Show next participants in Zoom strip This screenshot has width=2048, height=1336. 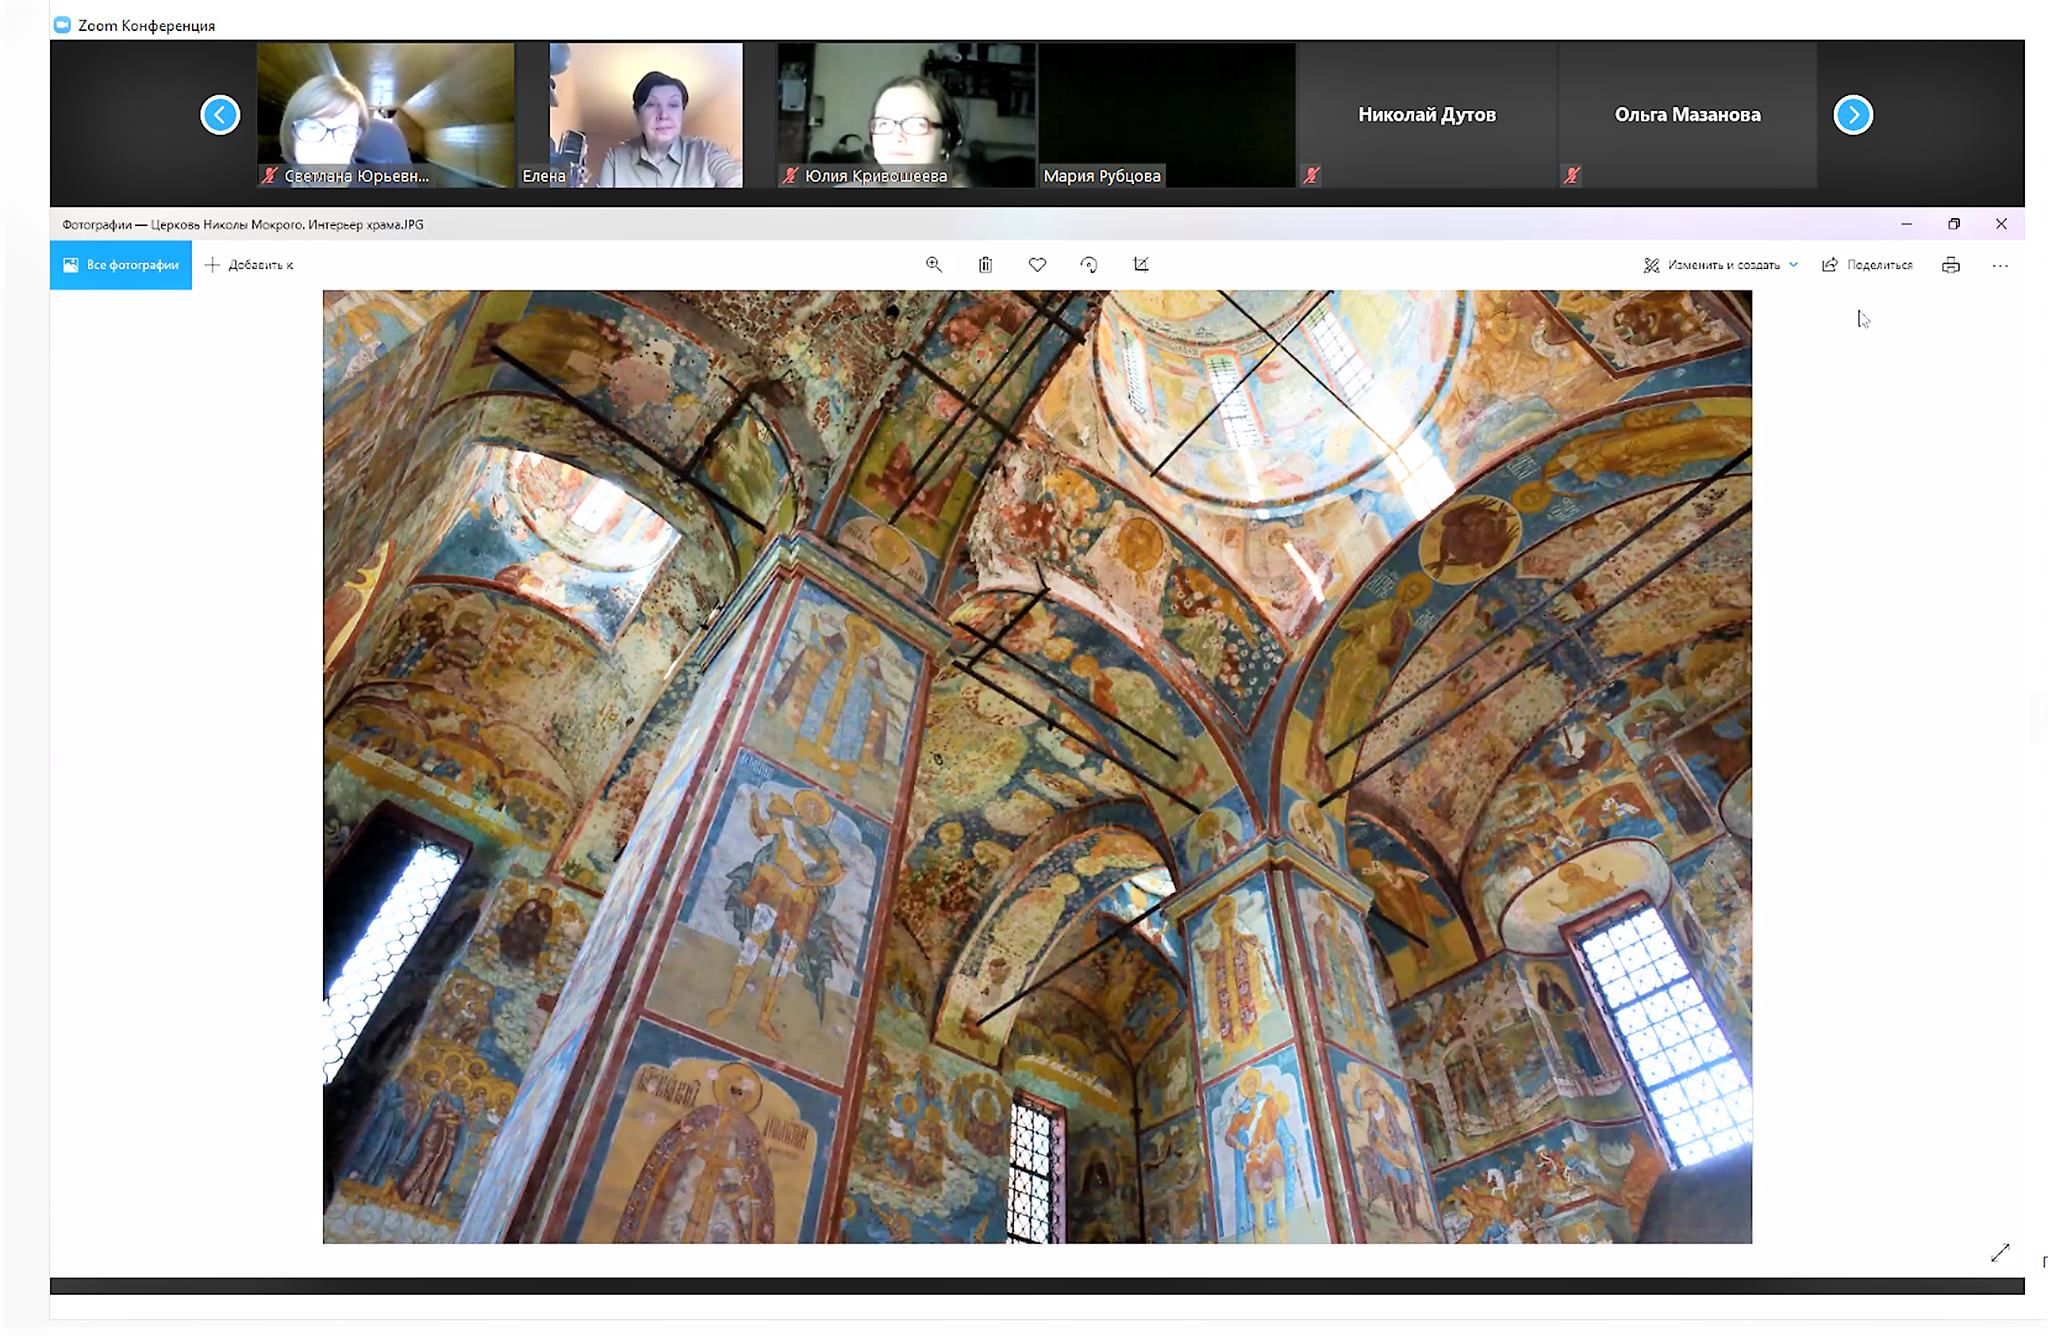[x=1853, y=114]
